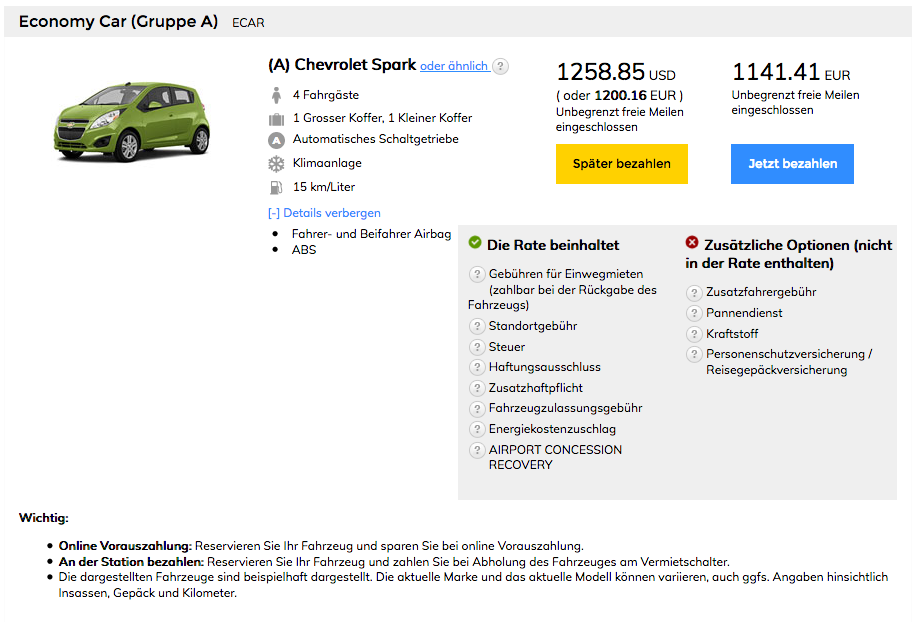Open info icon beside Pannendienst

694,313
